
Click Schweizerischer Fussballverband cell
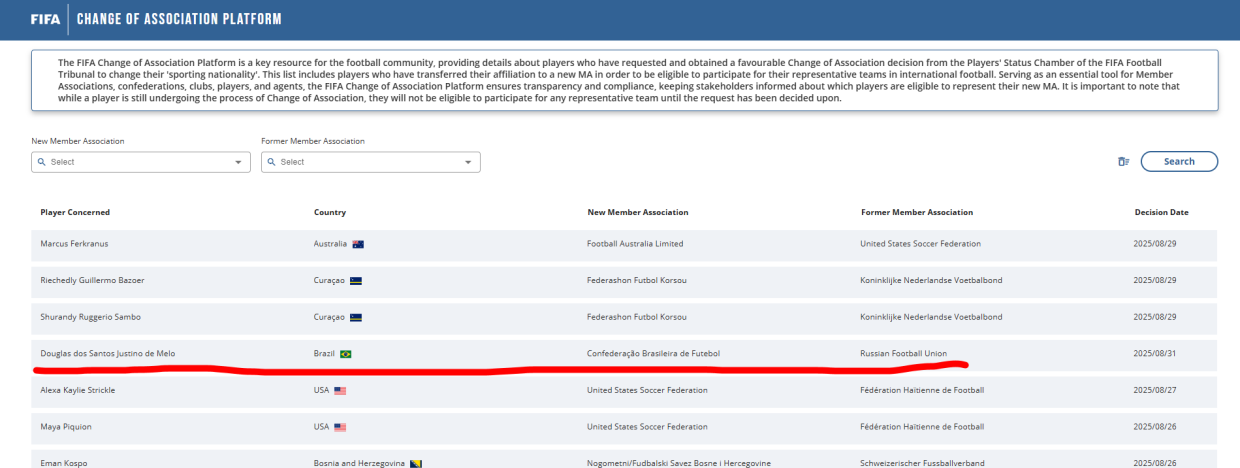tap(922, 464)
